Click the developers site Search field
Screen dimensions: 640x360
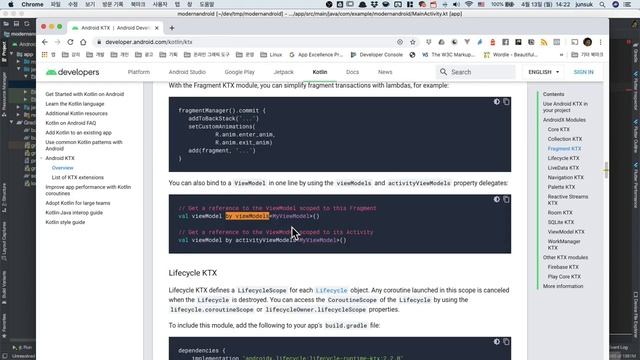coord(476,72)
